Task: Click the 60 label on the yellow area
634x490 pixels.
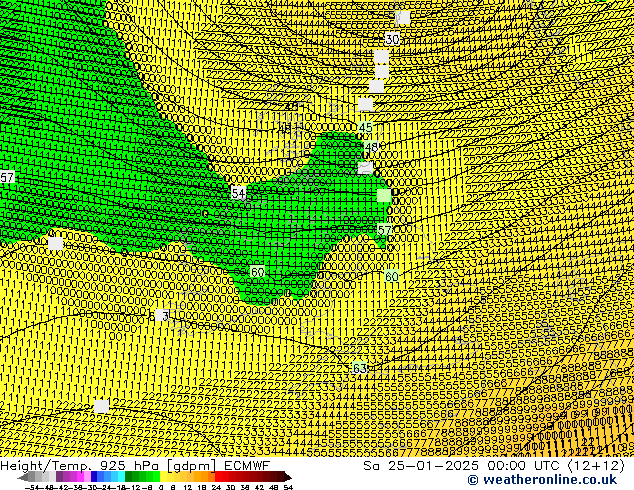Action: tap(392, 277)
